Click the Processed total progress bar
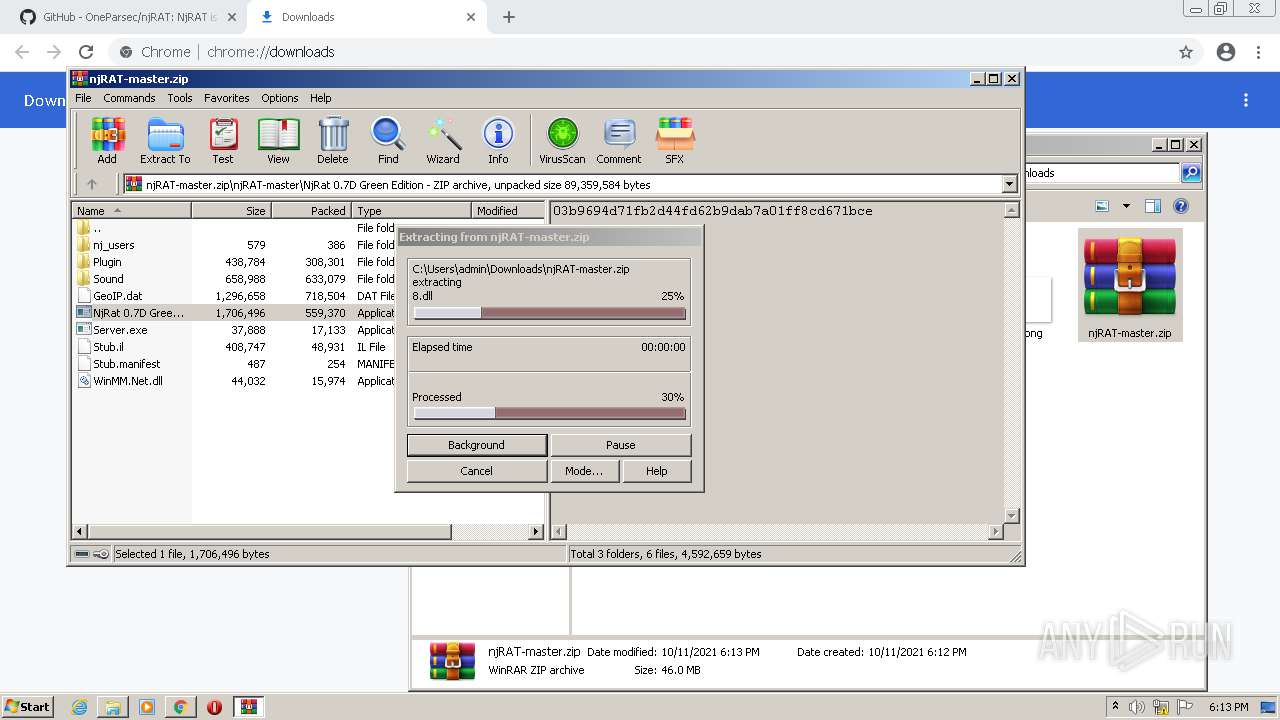The height and width of the screenshot is (720, 1280). point(549,413)
